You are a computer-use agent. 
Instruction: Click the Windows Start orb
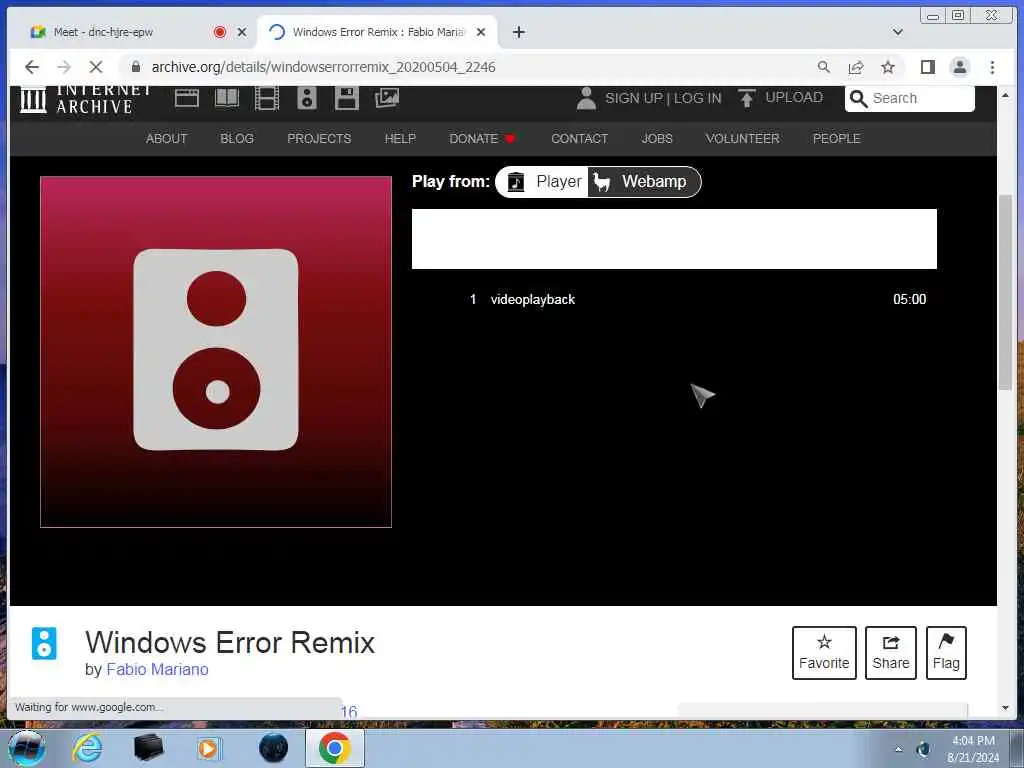(27, 748)
